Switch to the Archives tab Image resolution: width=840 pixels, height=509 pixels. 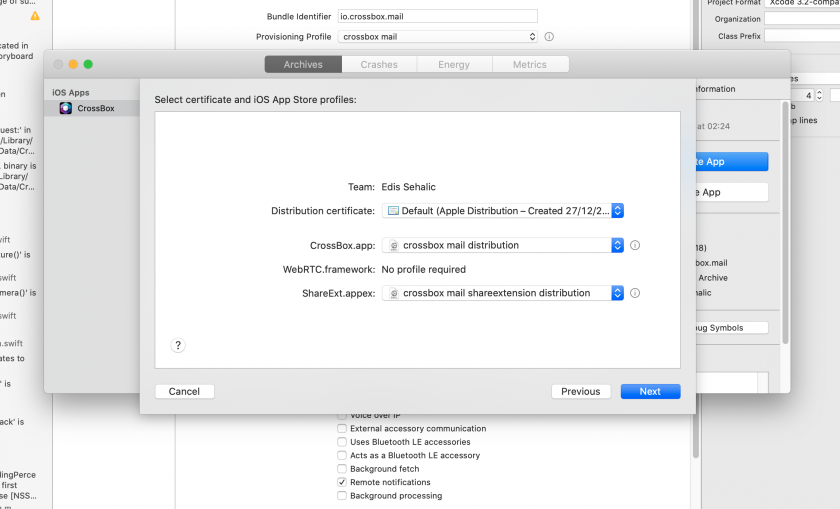[303, 64]
